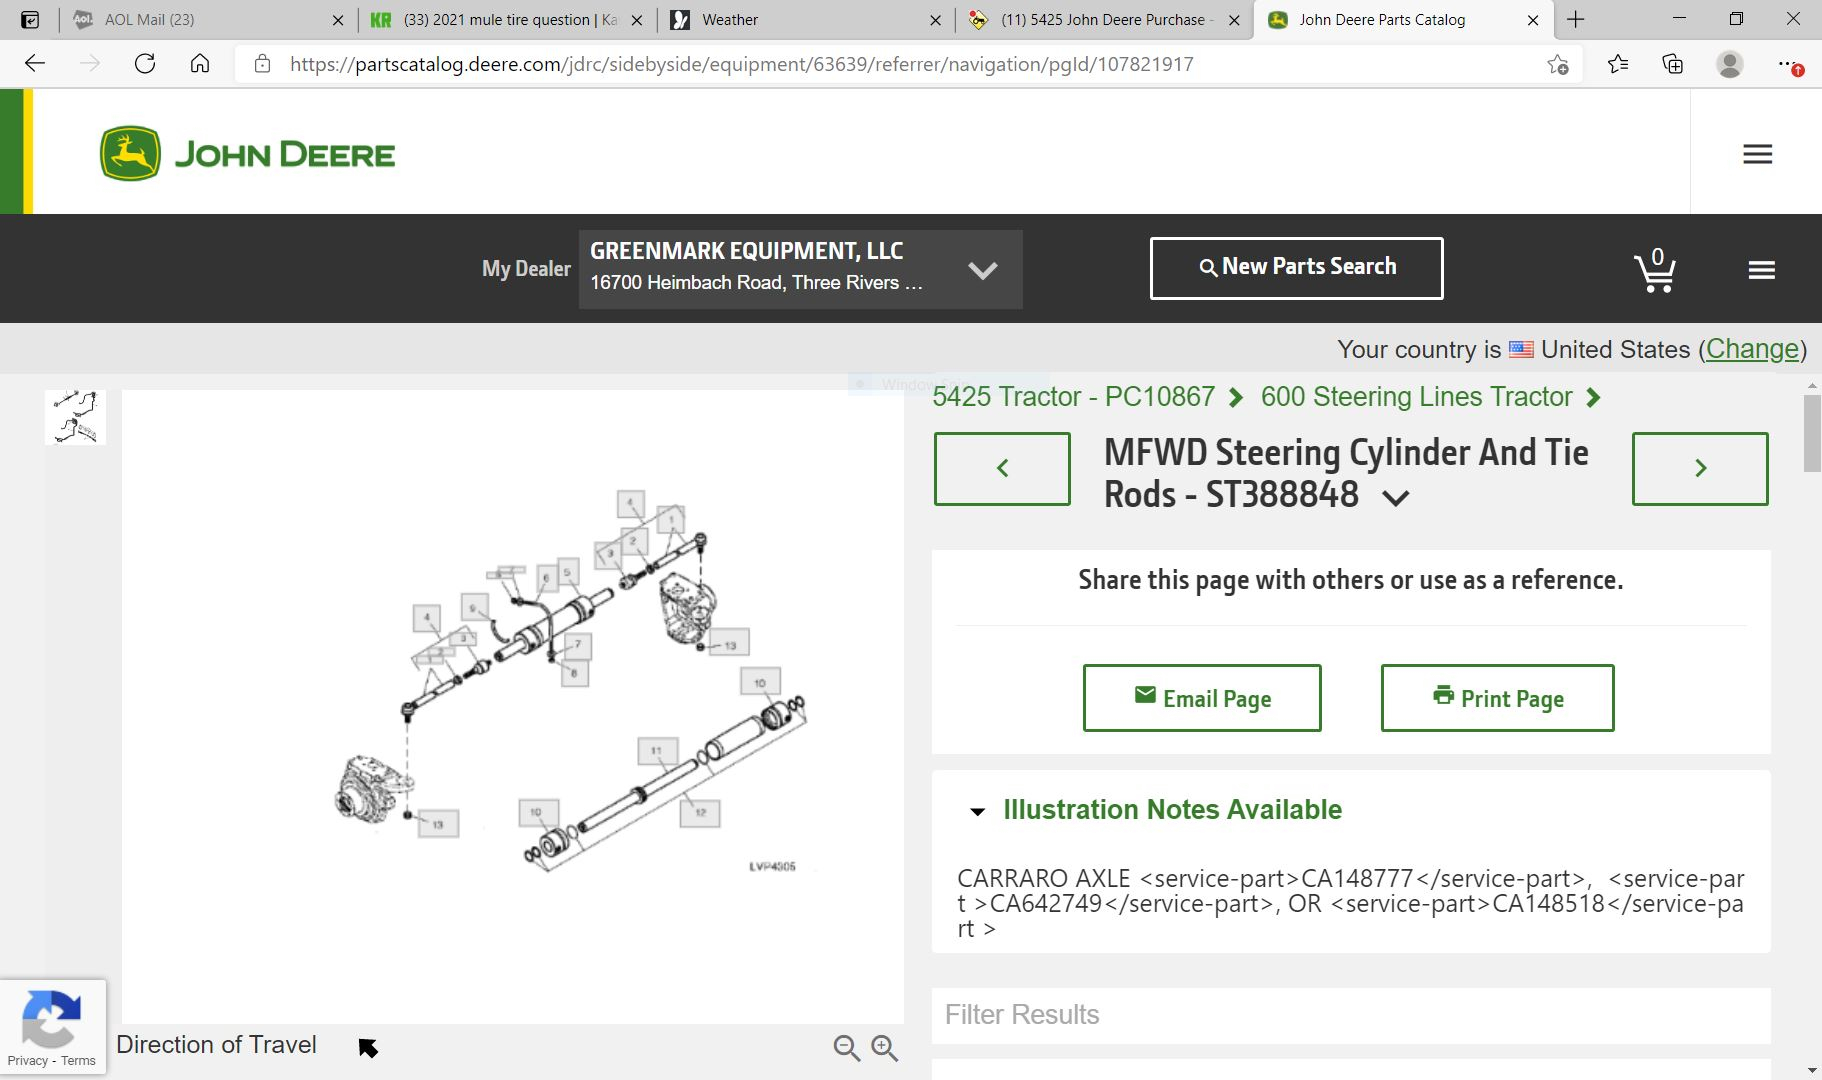Add page to favorites star icon

tap(1557, 65)
